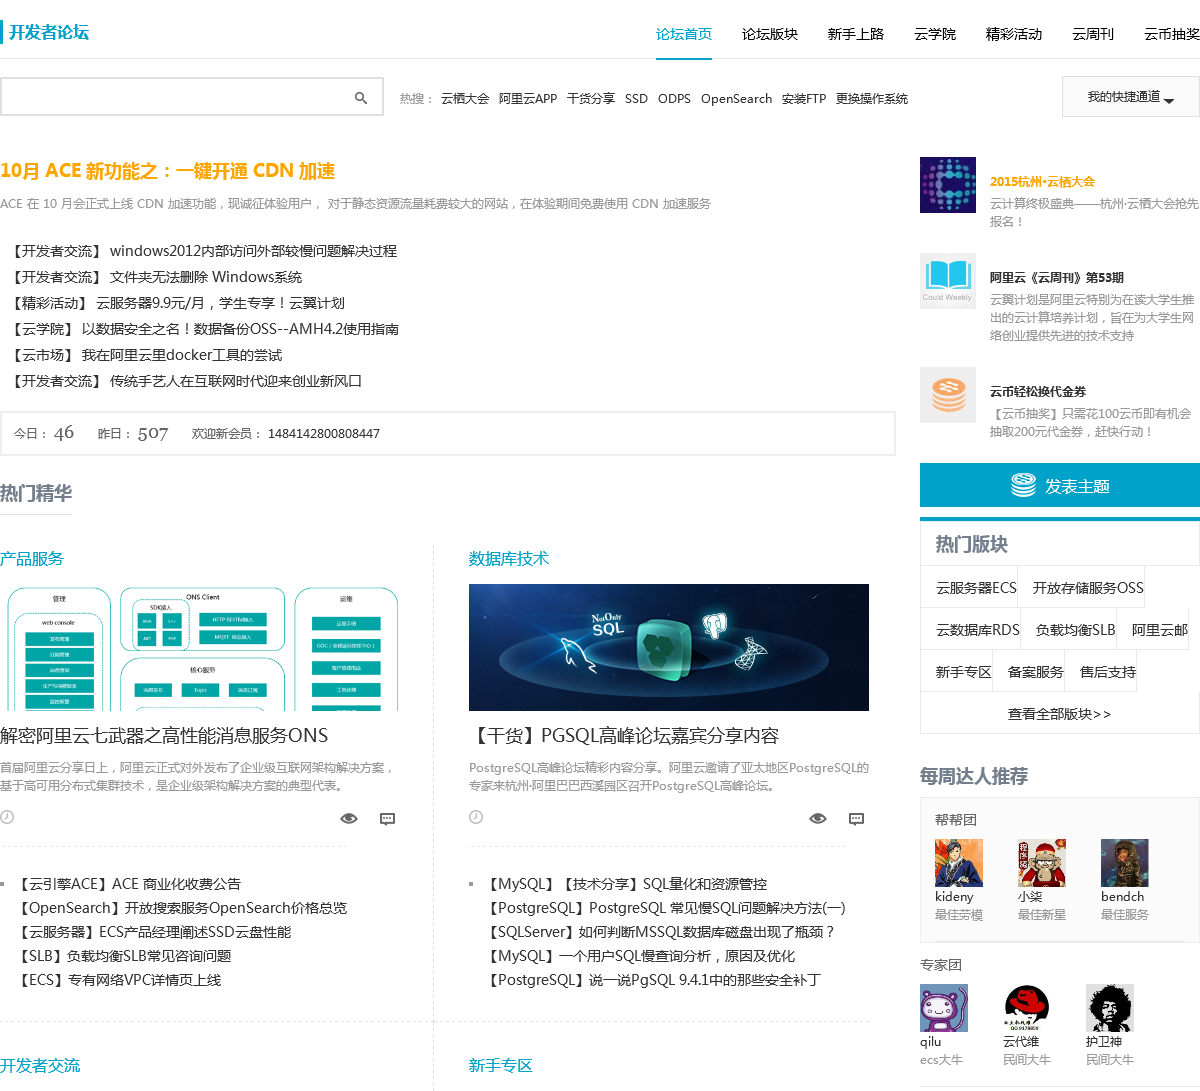
Task: Open 新手上路 nav item
Action: (x=856, y=34)
